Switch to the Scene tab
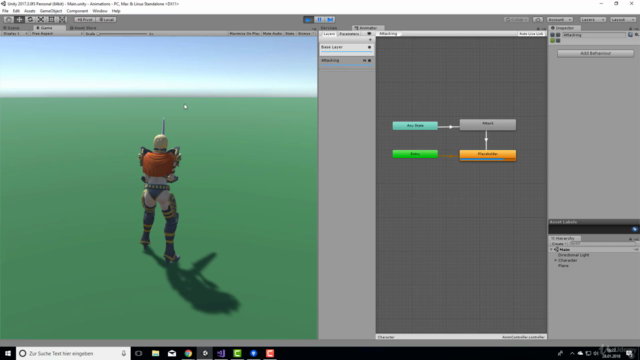640x360 pixels. [12, 28]
